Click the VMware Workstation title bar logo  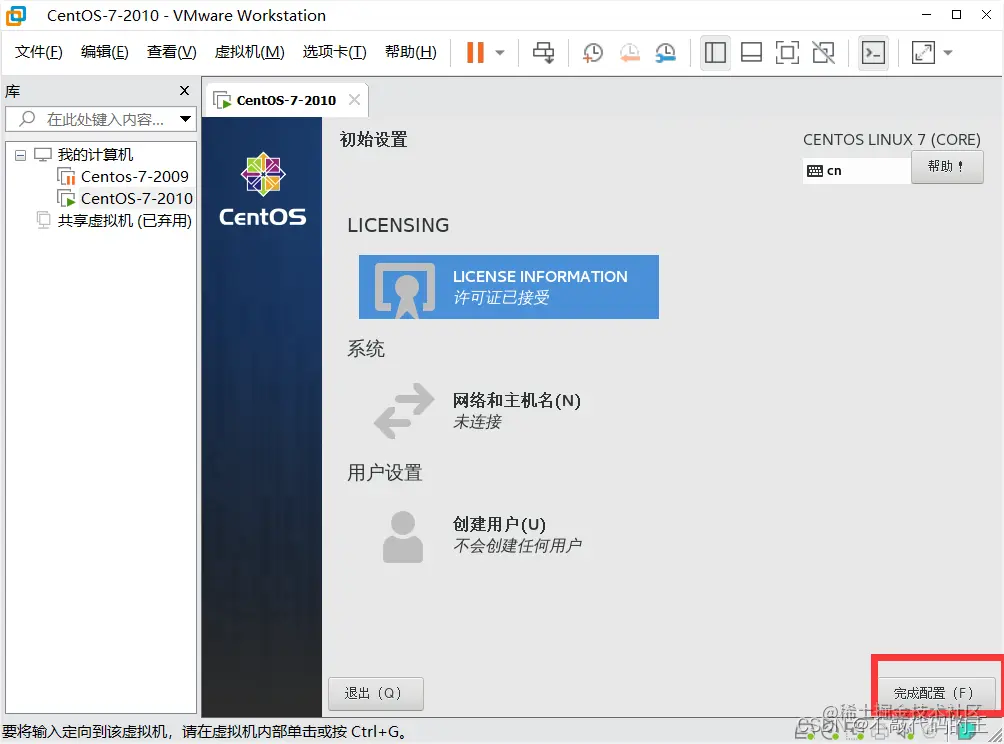16,15
